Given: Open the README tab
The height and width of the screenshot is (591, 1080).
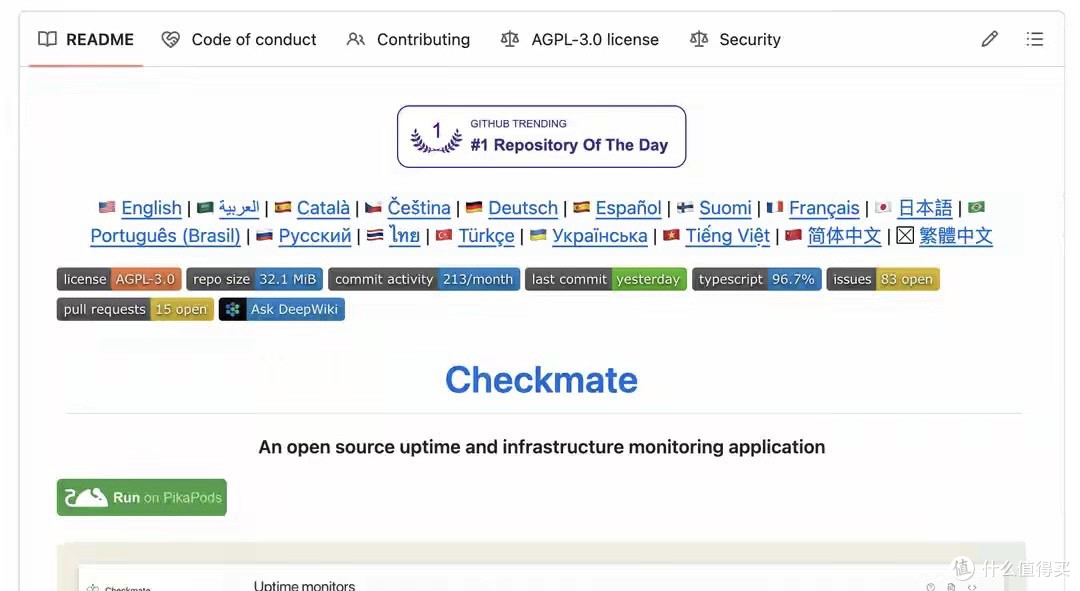Looking at the screenshot, I should [x=86, y=39].
